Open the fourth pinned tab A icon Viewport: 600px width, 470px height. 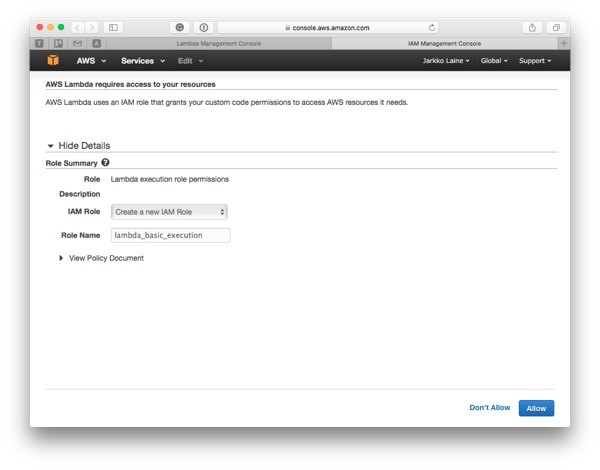coord(96,43)
